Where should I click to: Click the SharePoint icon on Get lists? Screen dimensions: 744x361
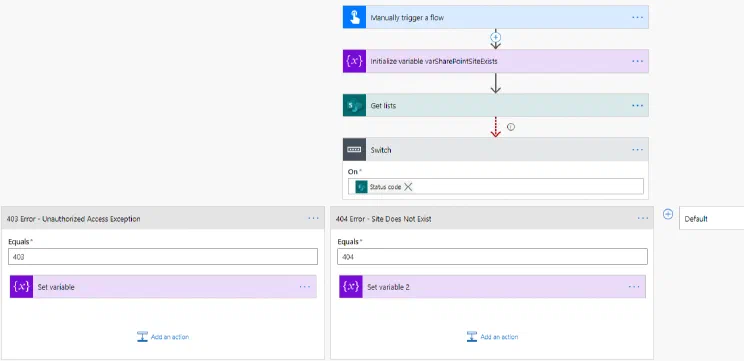[354, 105]
